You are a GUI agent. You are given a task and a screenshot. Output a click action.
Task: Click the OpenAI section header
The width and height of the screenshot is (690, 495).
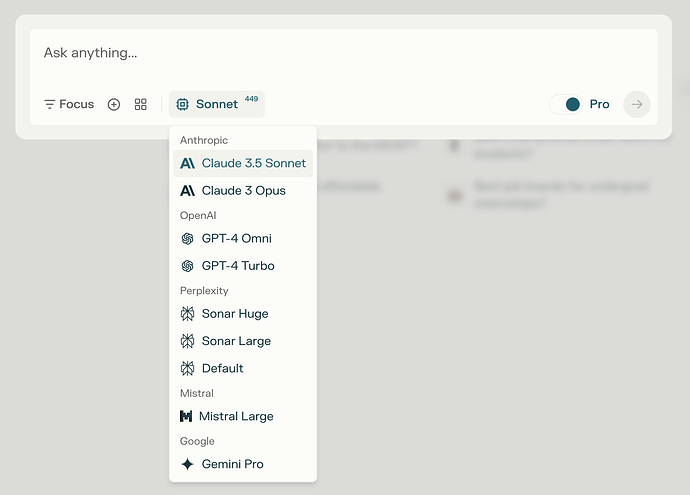pos(198,216)
